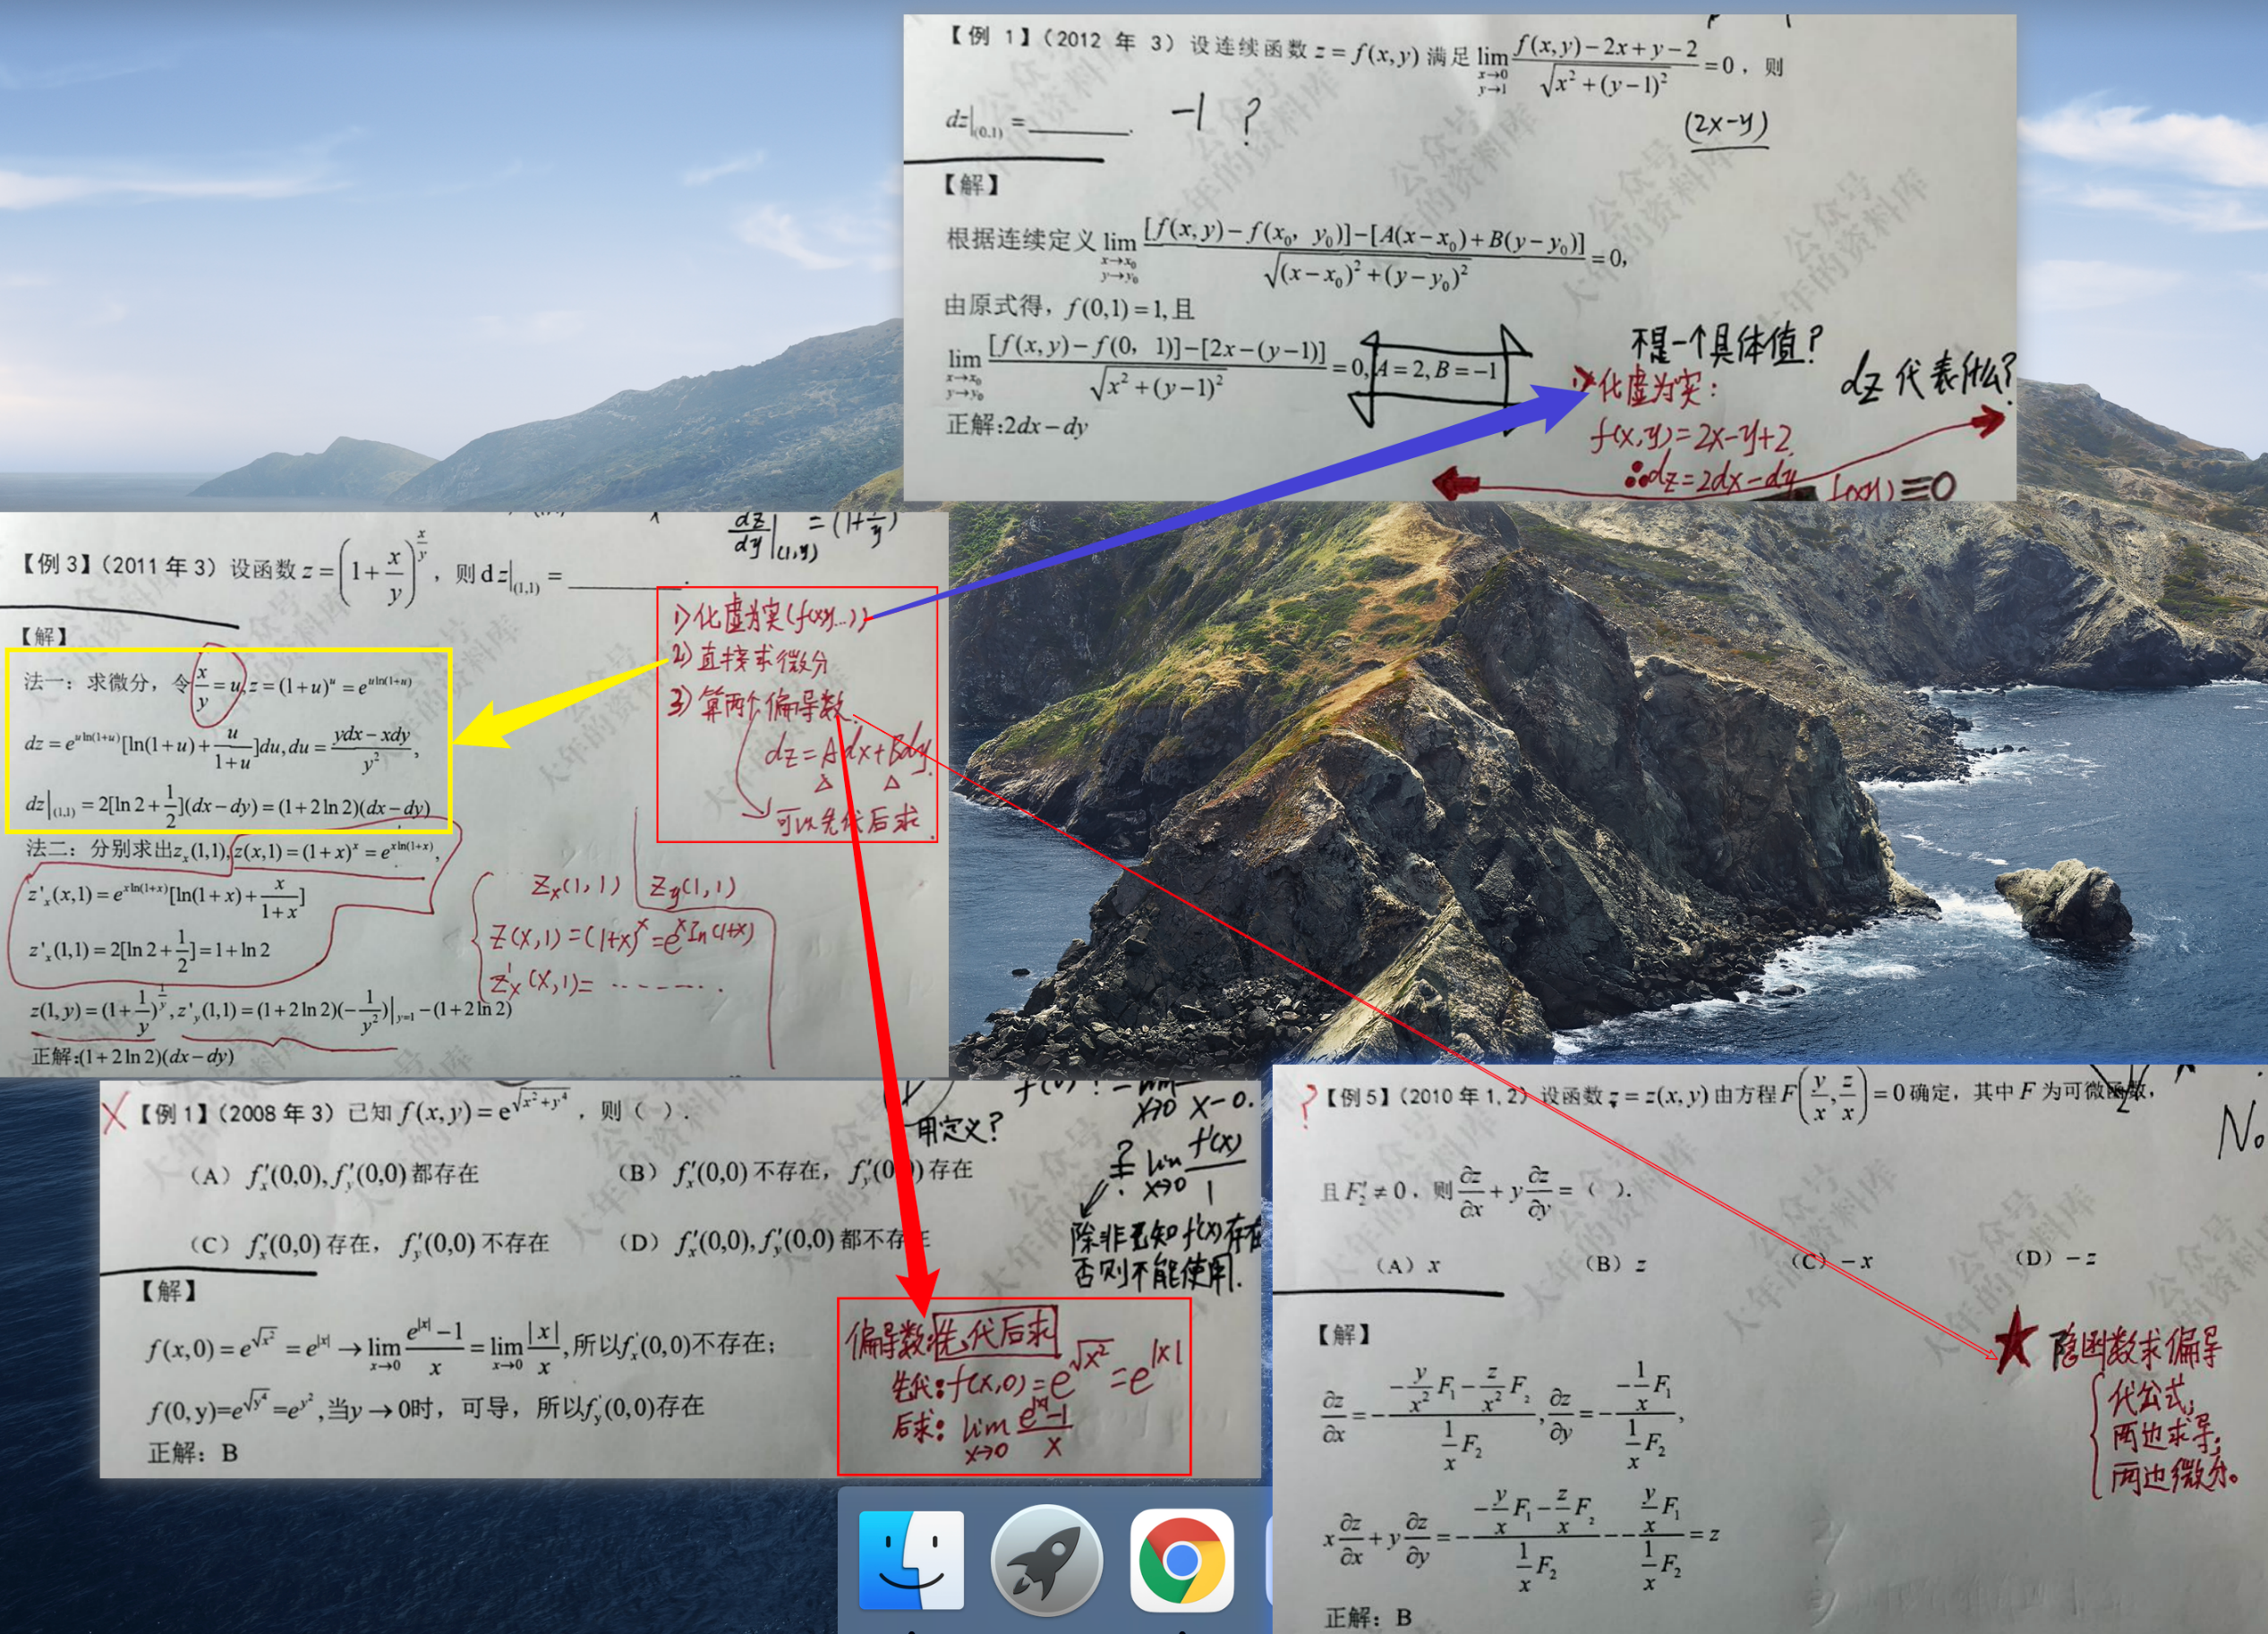Click inside the yellow-bordered 法一 solution box
2268x1634 pixels.
(x=228, y=742)
